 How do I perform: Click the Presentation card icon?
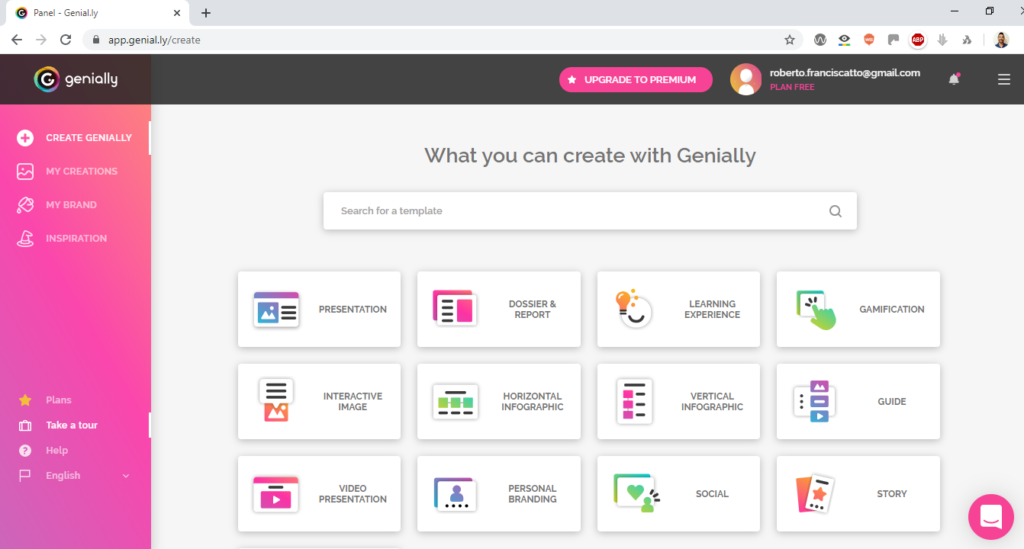[276, 309]
